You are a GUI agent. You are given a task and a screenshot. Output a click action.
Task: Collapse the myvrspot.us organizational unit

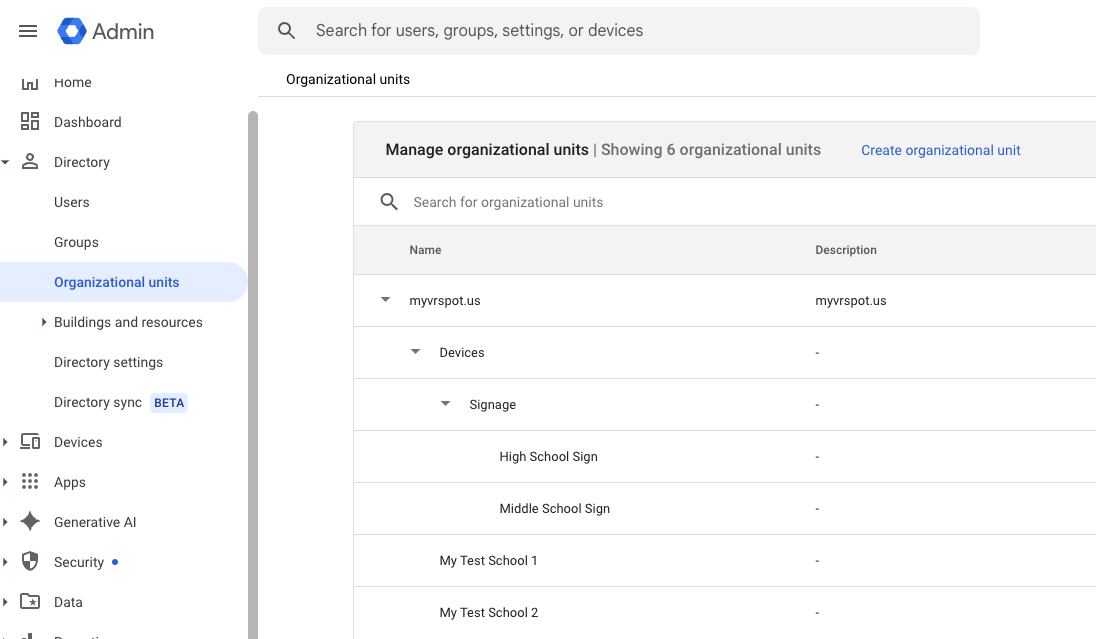click(385, 300)
